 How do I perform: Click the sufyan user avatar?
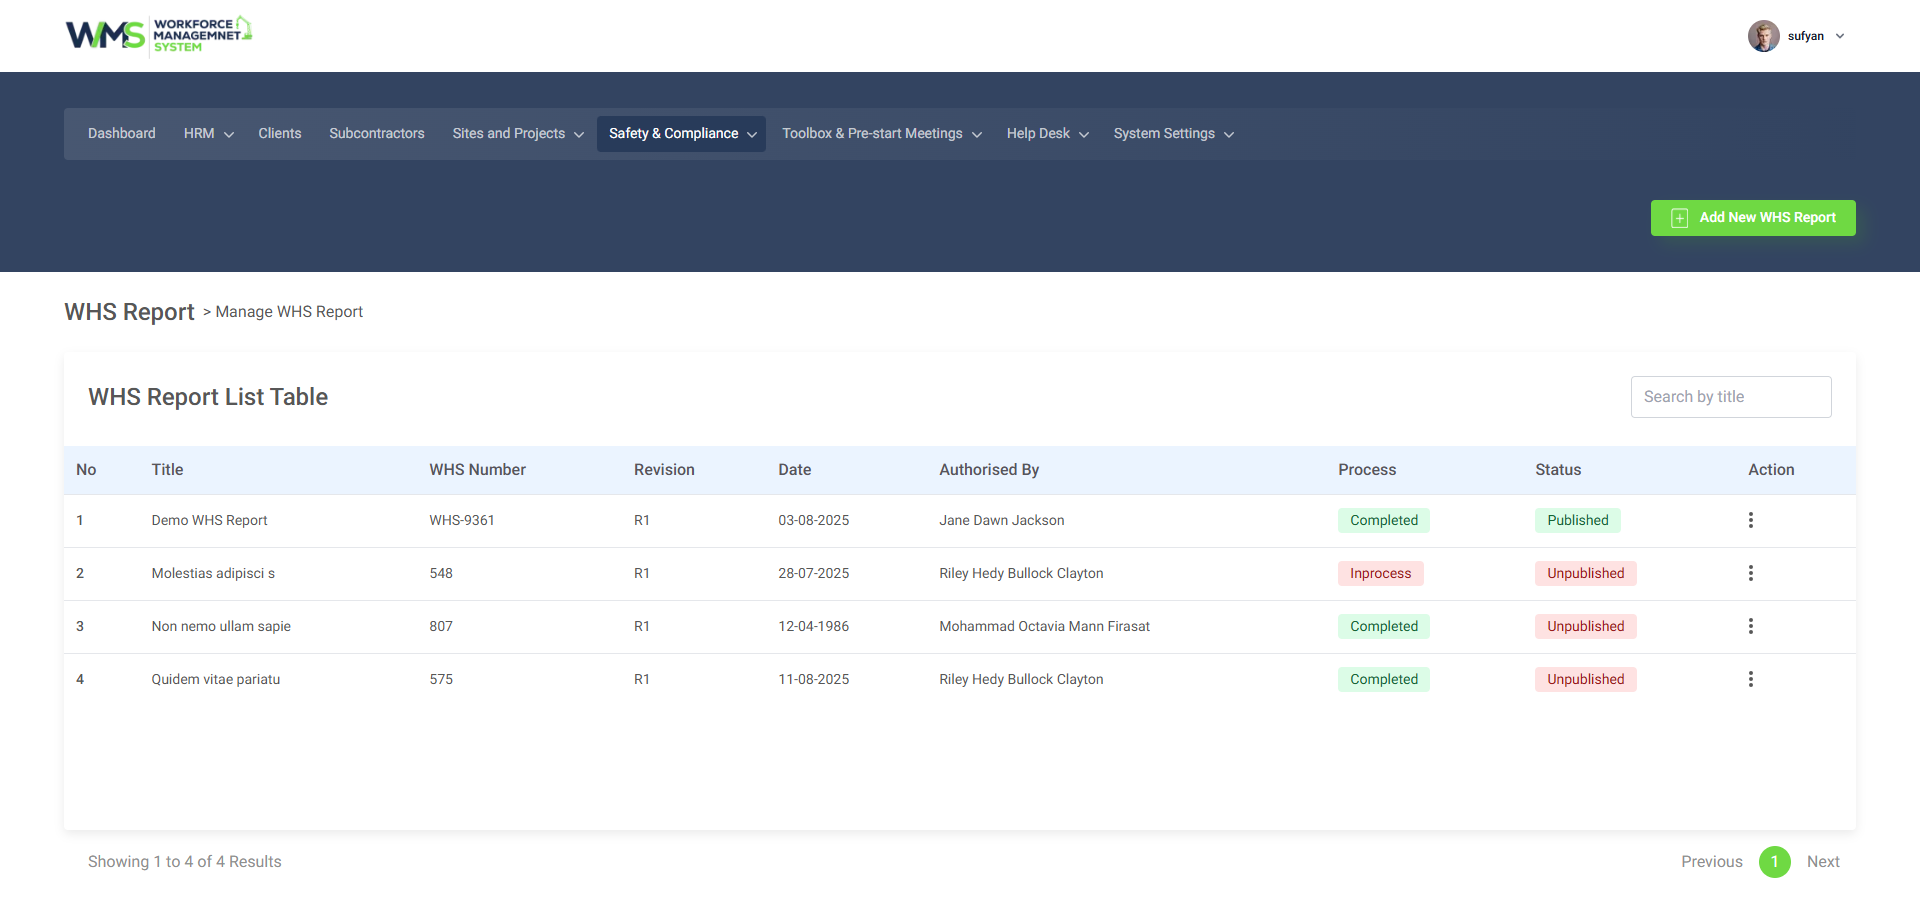coord(1763,36)
